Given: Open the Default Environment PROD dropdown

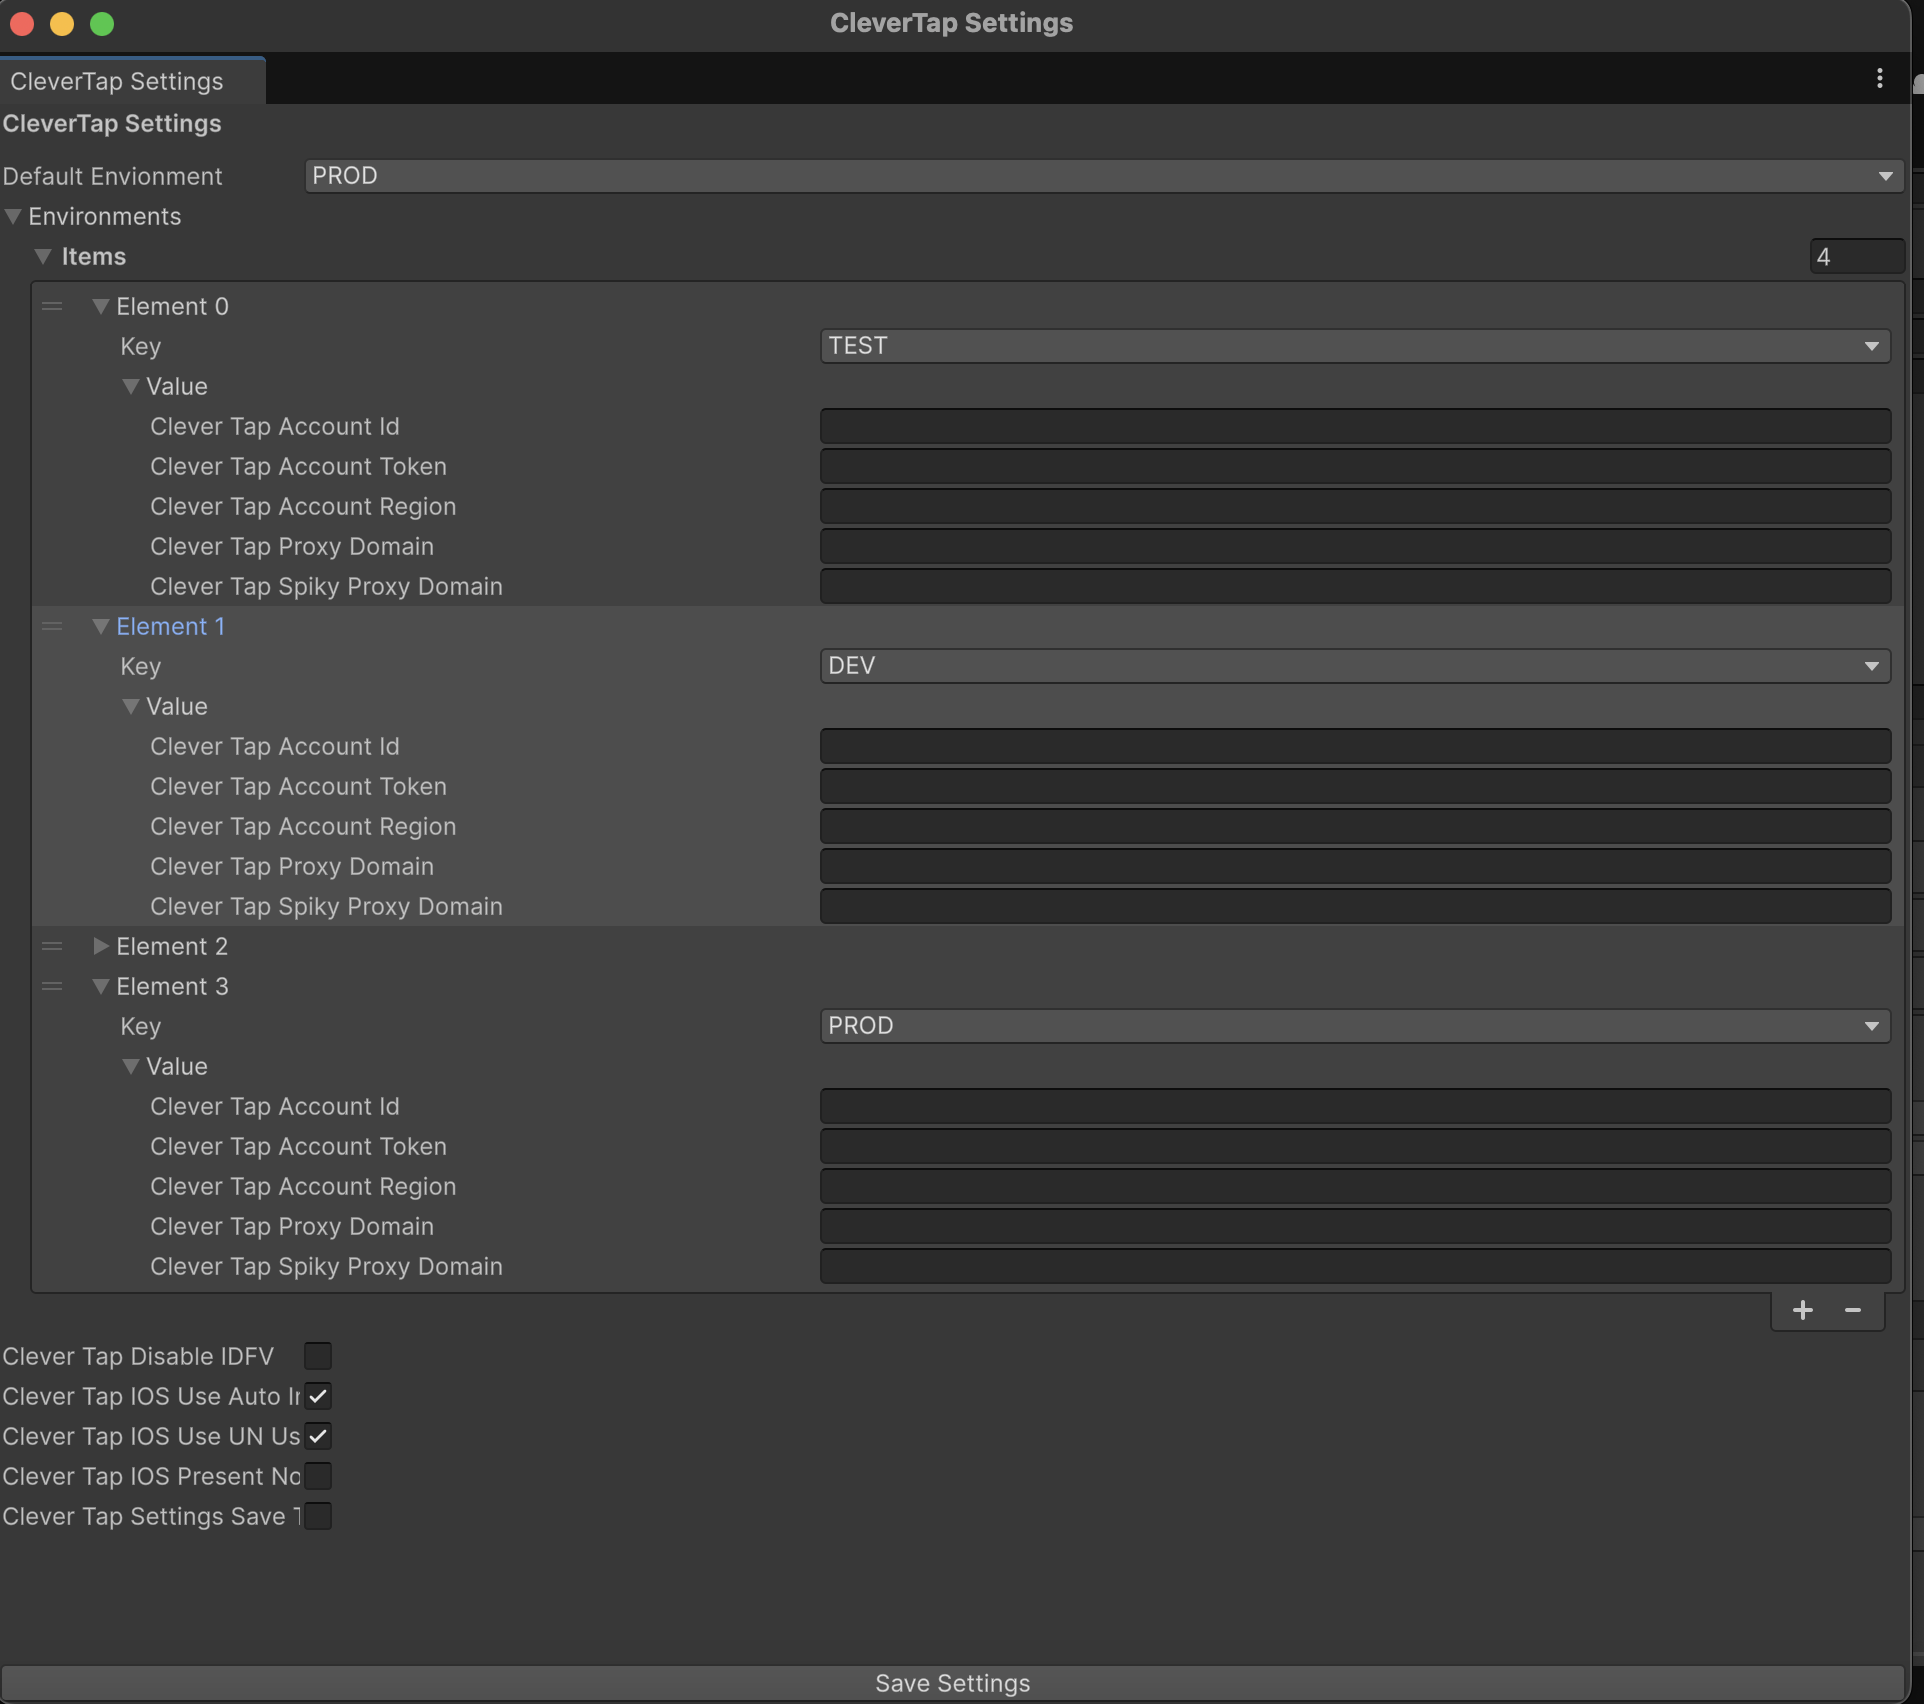Looking at the screenshot, I should click(1103, 176).
